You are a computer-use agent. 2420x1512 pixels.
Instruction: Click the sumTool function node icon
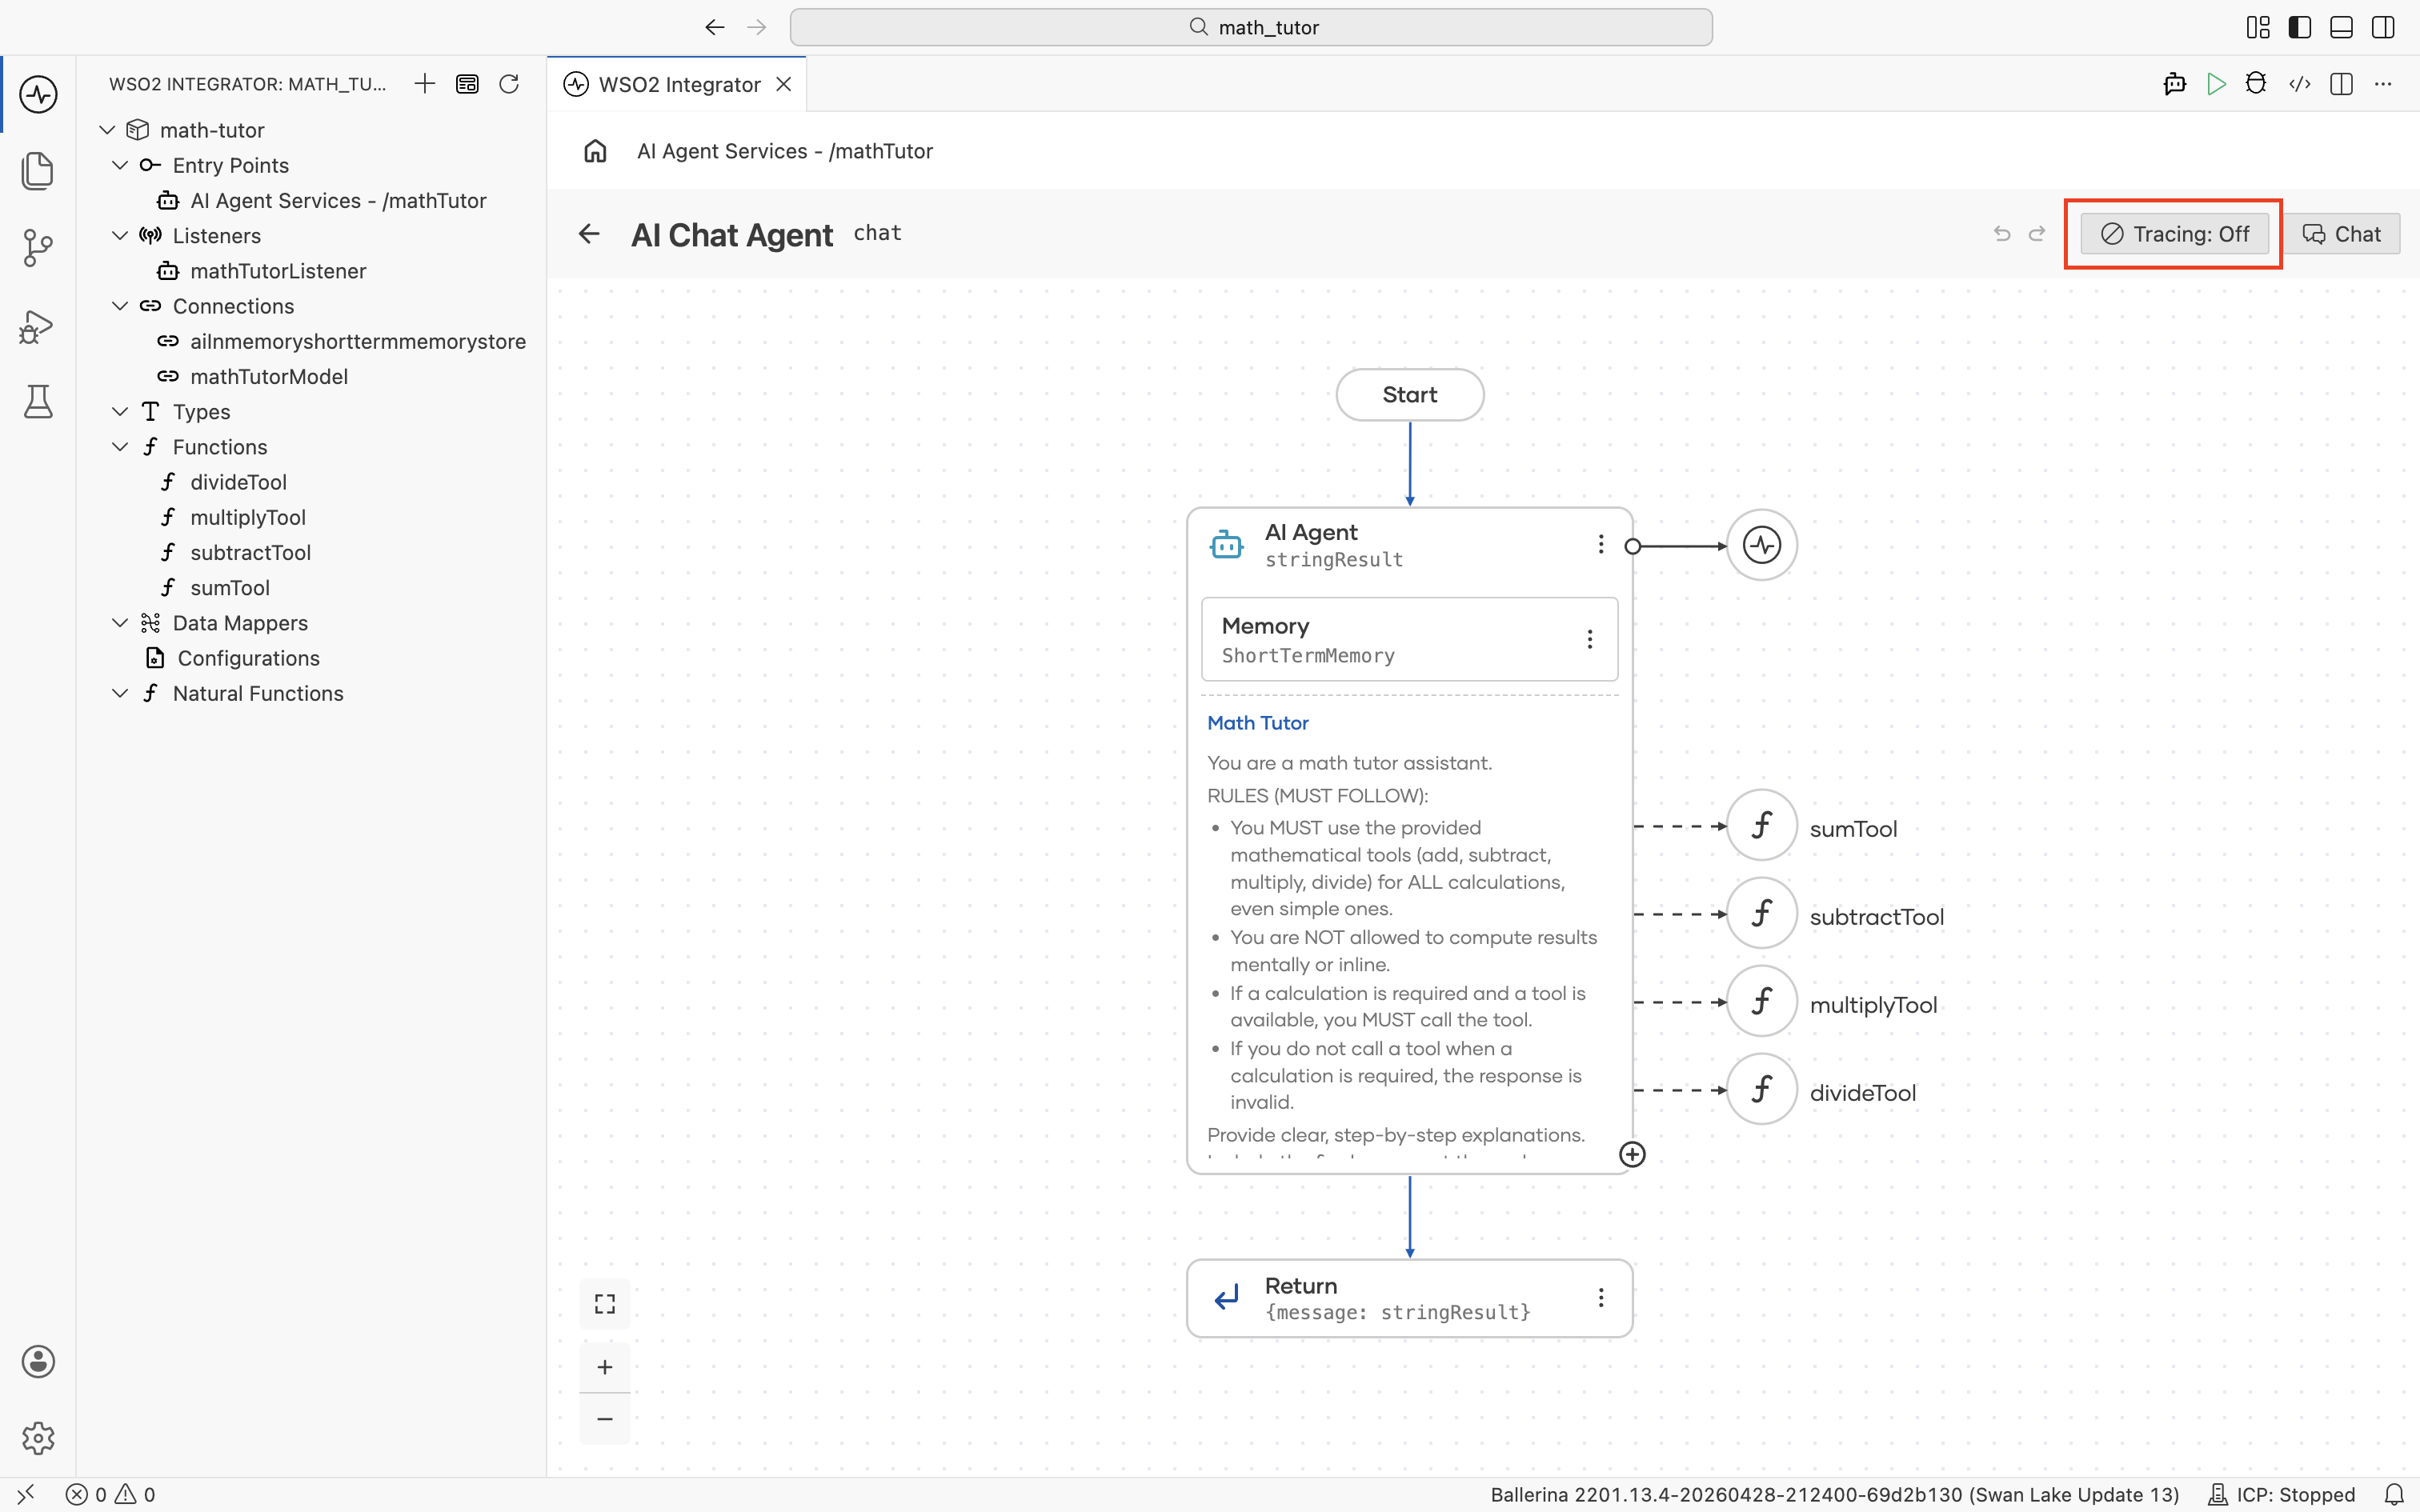(x=1762, y=826)
